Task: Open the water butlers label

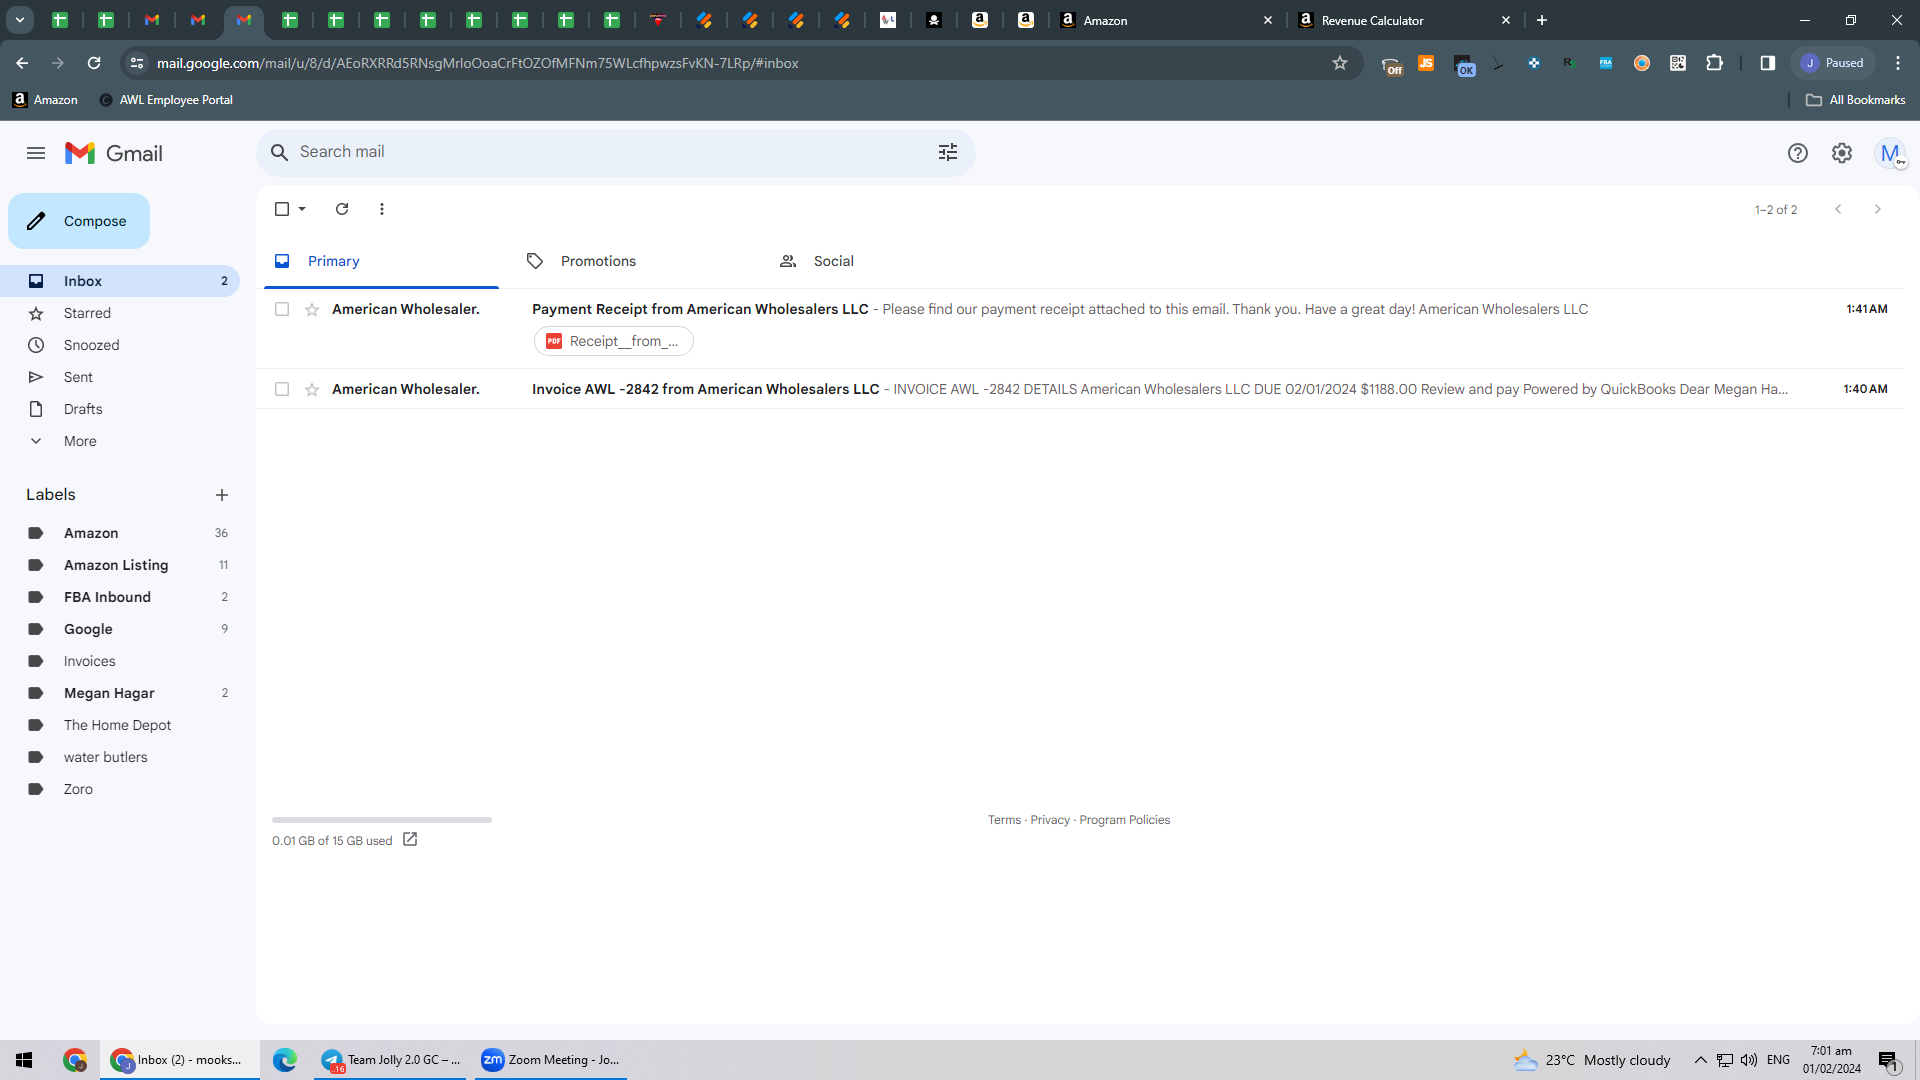Action: coord(120,757)
